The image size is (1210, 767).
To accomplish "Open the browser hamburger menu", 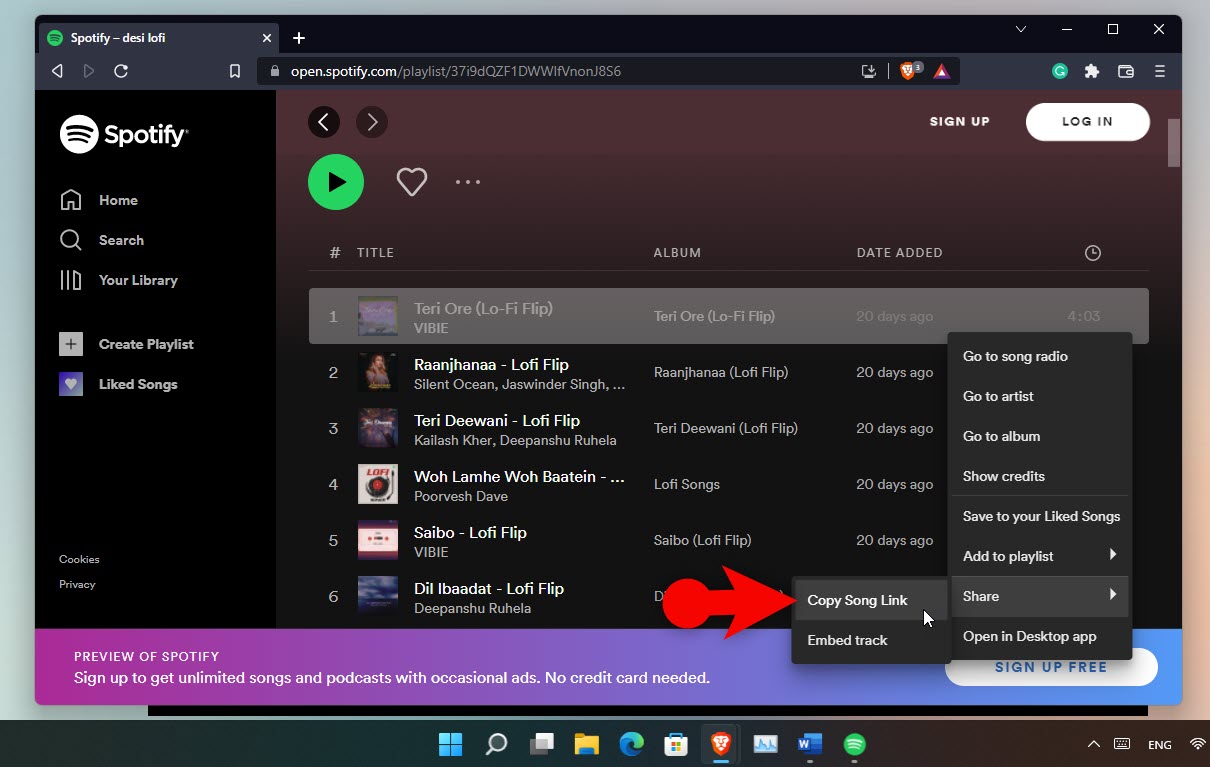I will 1160,71.
